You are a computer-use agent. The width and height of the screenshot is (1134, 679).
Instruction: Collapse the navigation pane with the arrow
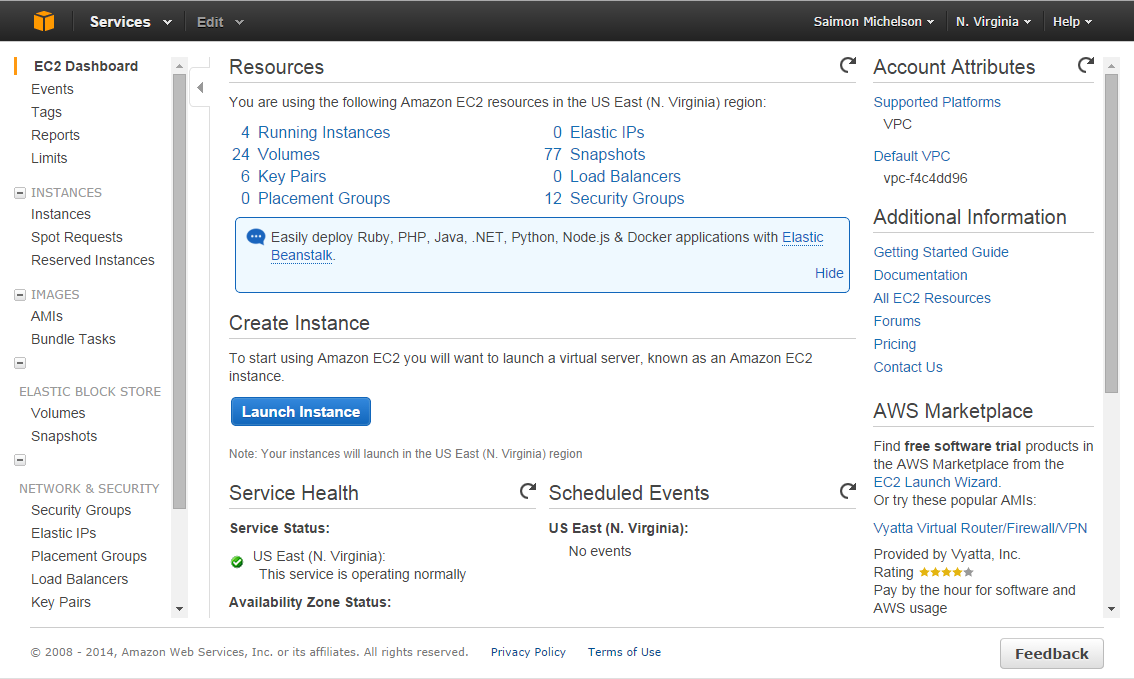click(200, 87)
